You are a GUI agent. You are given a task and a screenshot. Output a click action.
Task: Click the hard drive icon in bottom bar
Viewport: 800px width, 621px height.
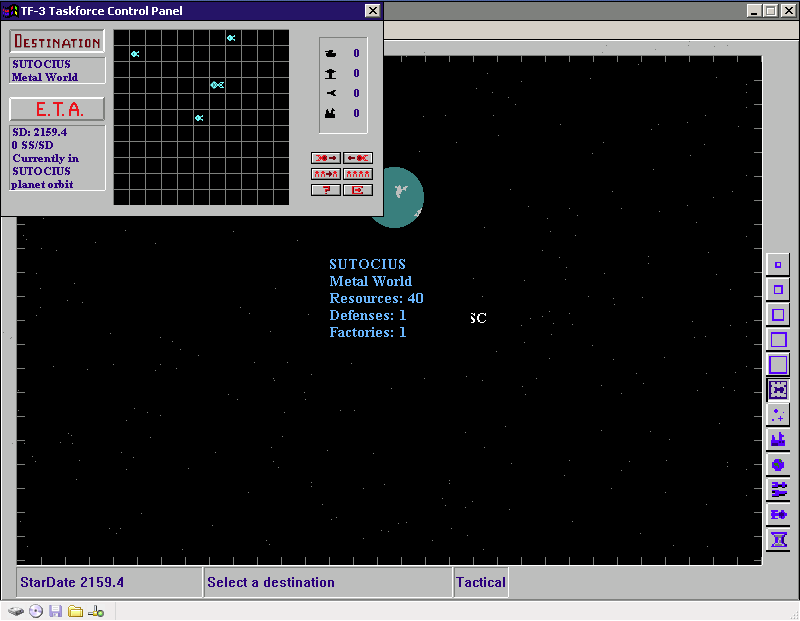click(x=16, y=611)
